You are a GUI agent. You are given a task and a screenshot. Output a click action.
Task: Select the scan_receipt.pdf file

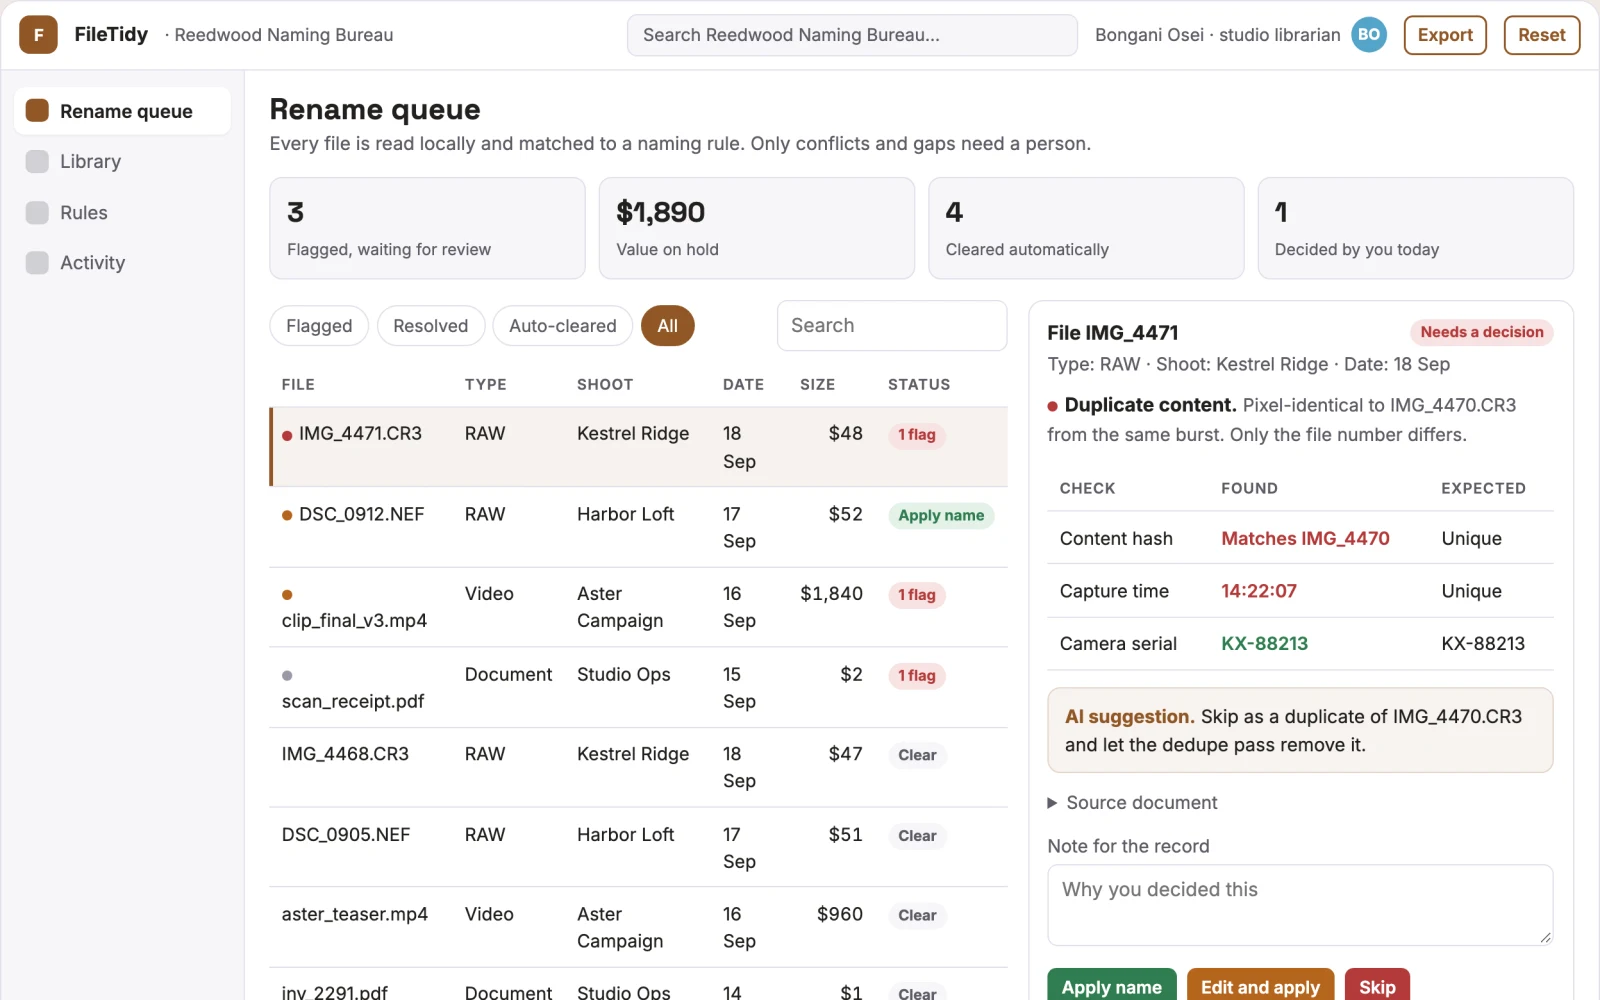pos(638,687)
